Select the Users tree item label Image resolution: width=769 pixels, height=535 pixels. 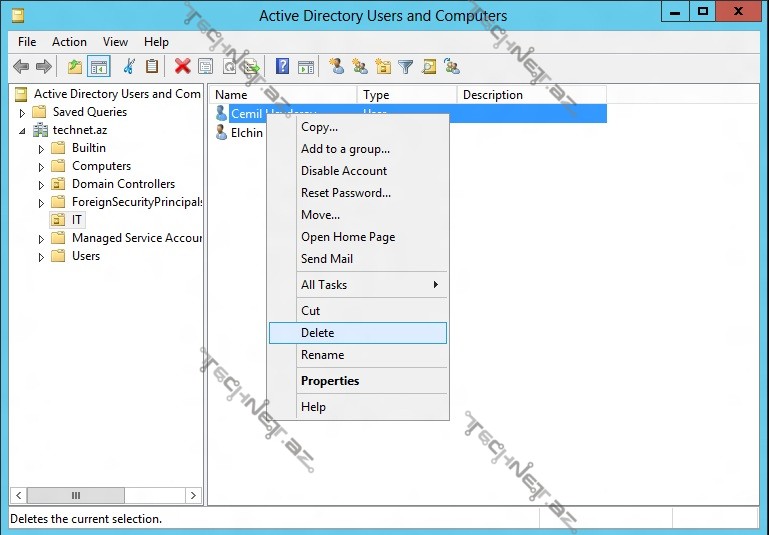click(x=86, y=255)
